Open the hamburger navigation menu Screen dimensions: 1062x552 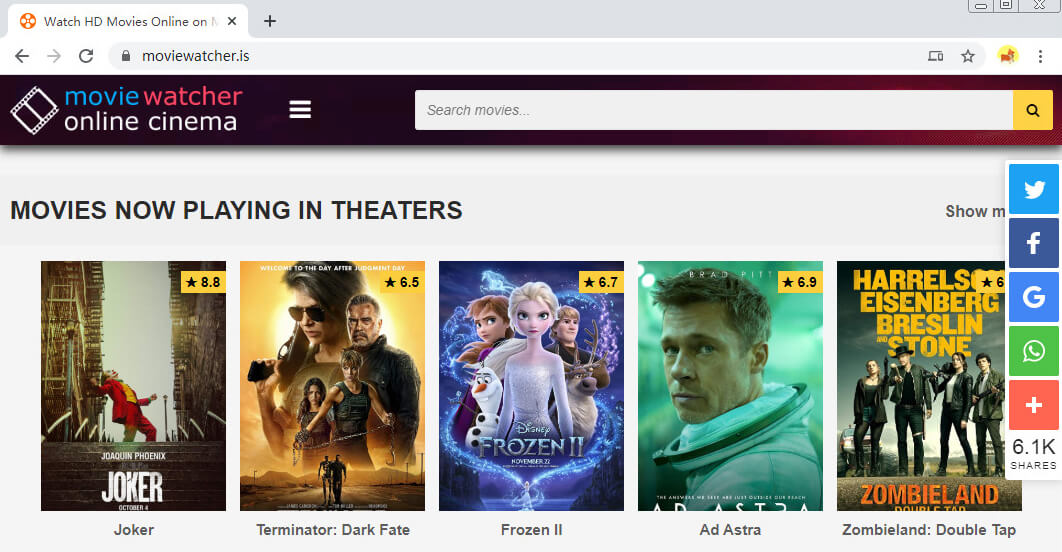tap(300, 109)
